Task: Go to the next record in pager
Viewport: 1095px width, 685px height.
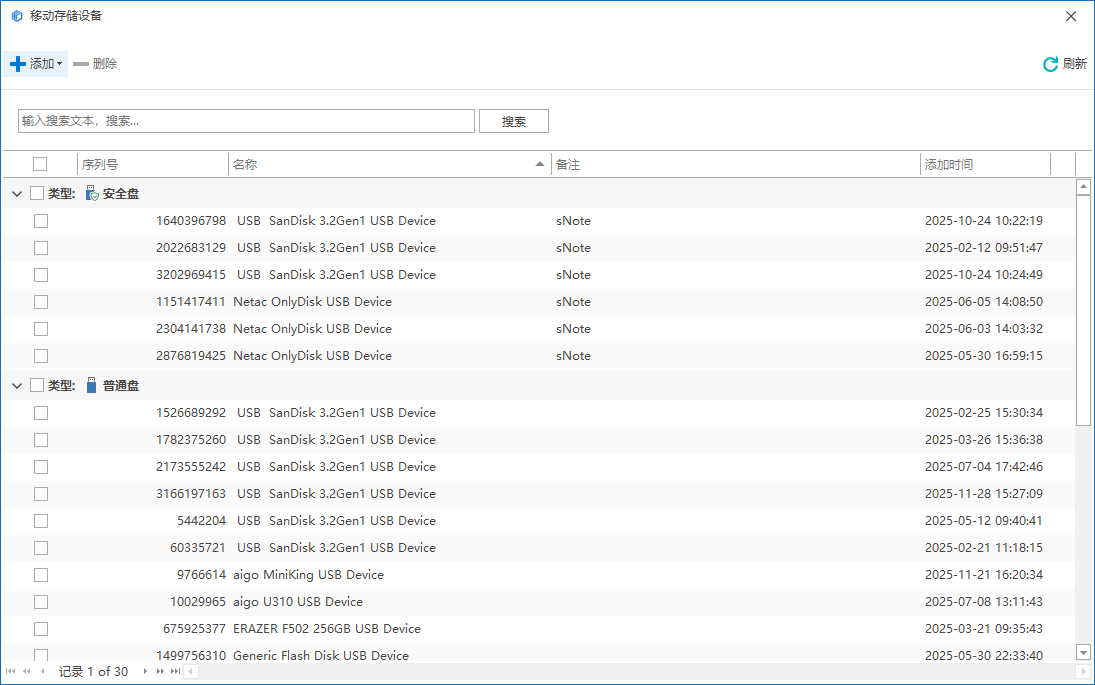Action: pos(145,671)
